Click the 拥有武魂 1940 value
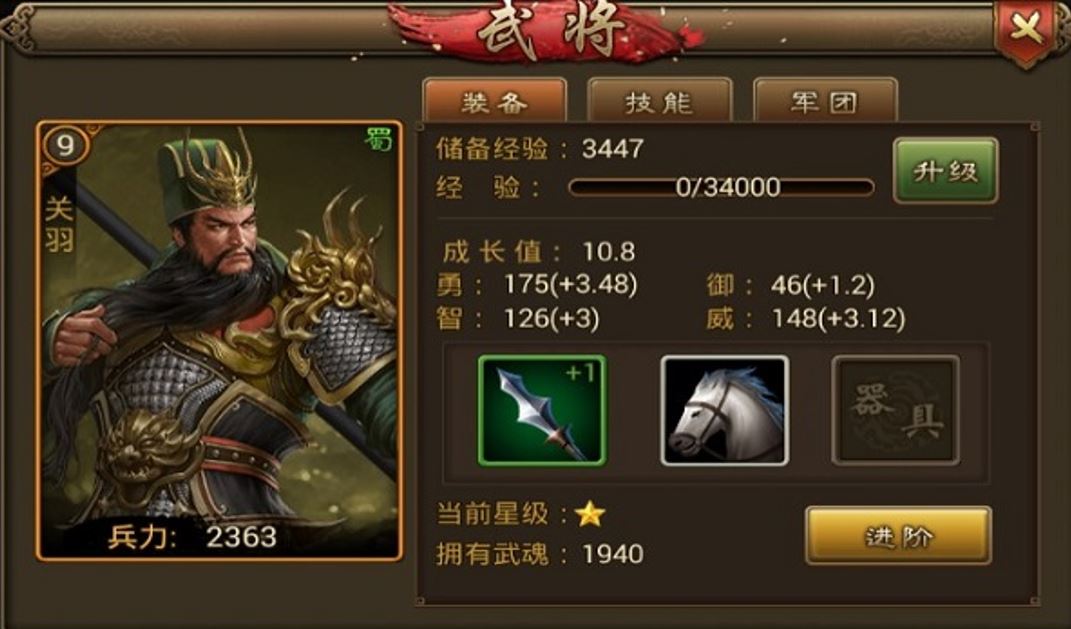This screenshot has height=629, width=1071. tap(613, 555)
